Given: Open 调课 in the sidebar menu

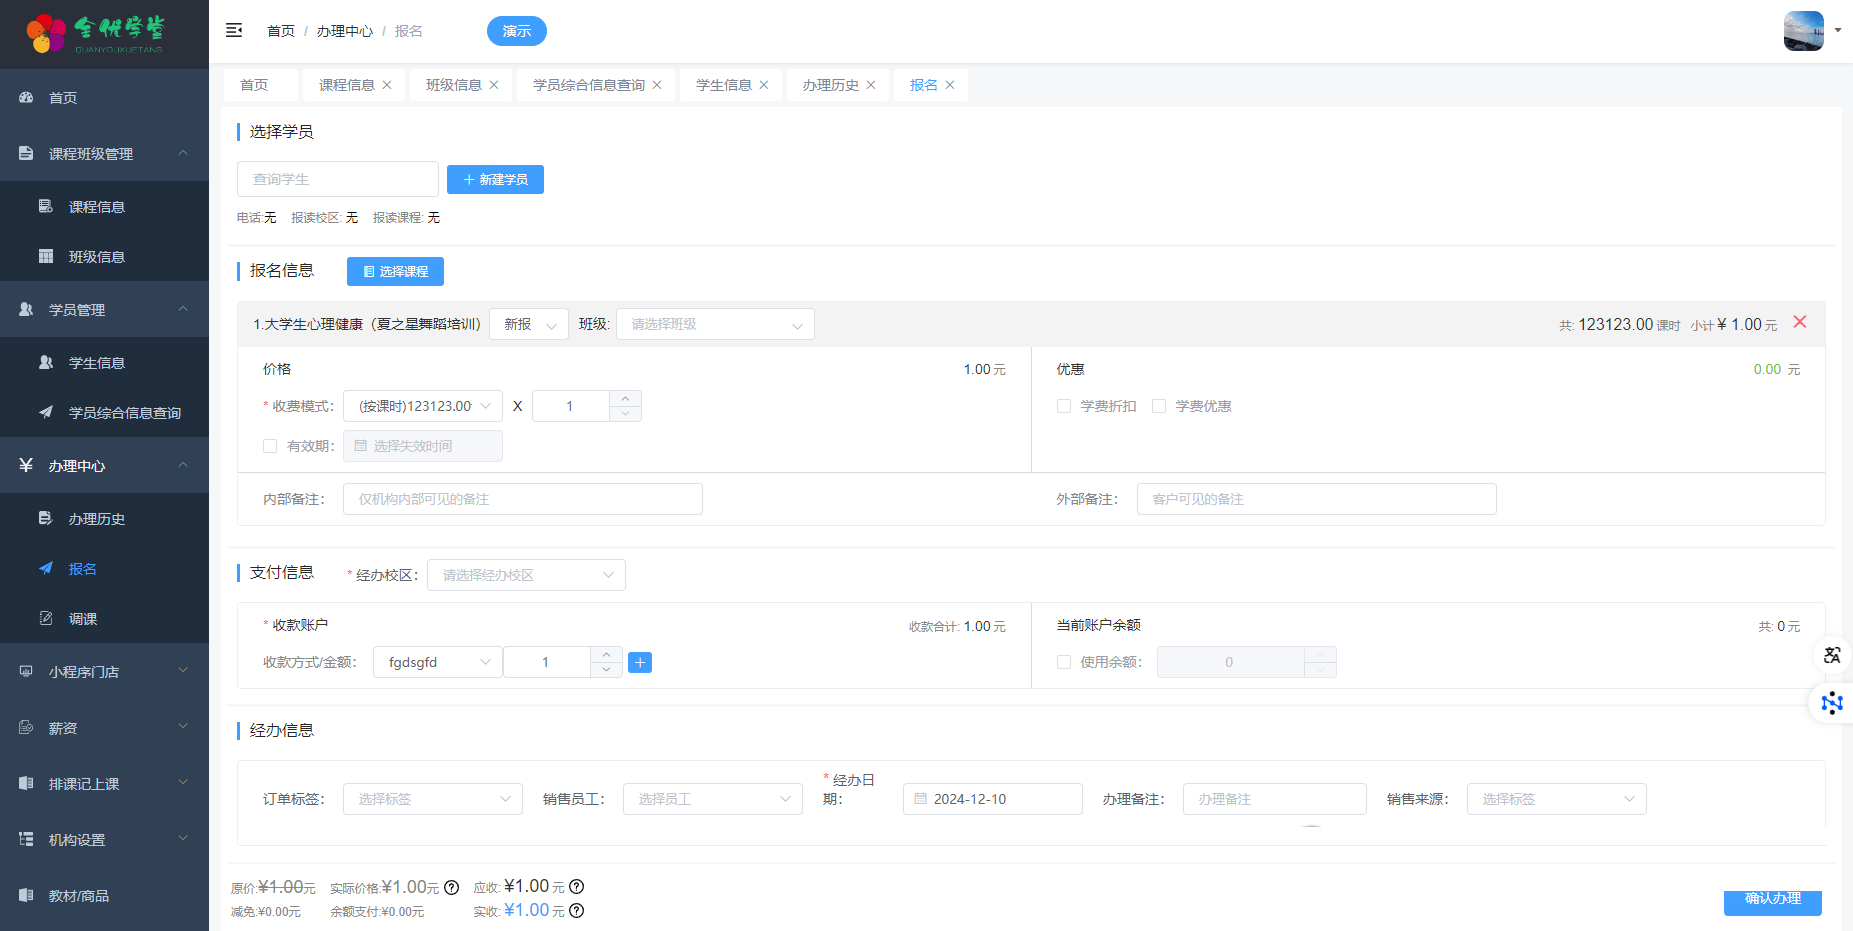Looking at the screenshot, I should 83,619.
